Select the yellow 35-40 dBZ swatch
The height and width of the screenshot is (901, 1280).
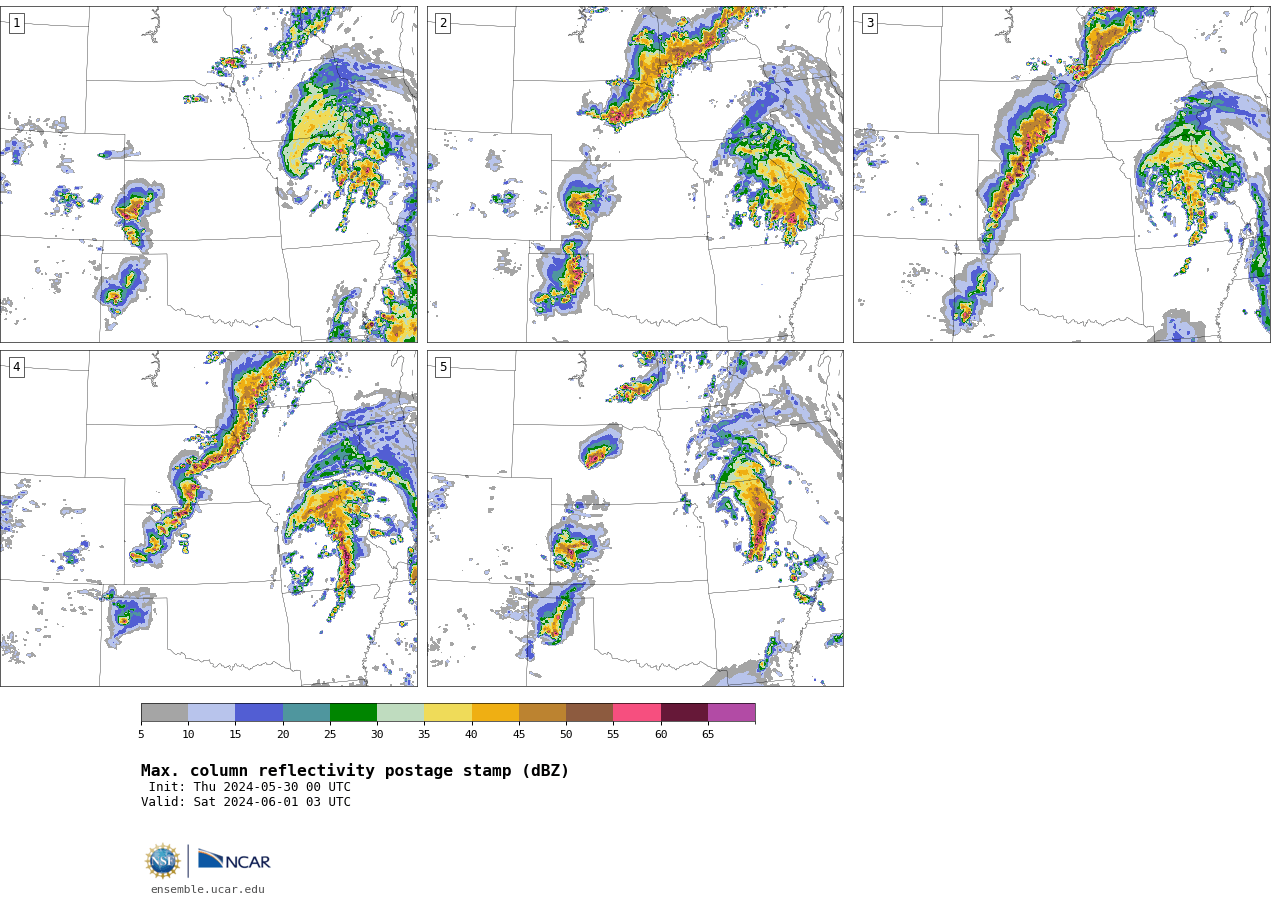click(x=448, y=713)
